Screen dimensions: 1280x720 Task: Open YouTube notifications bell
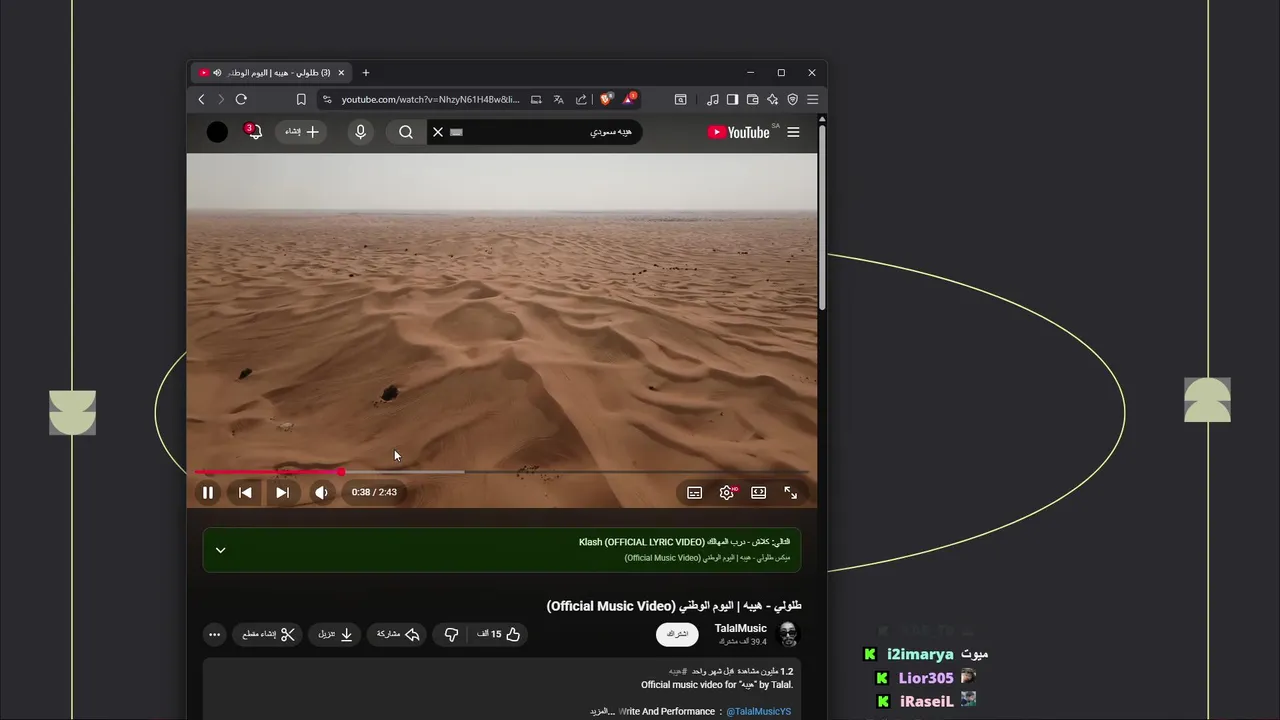[x=254, y=132]
